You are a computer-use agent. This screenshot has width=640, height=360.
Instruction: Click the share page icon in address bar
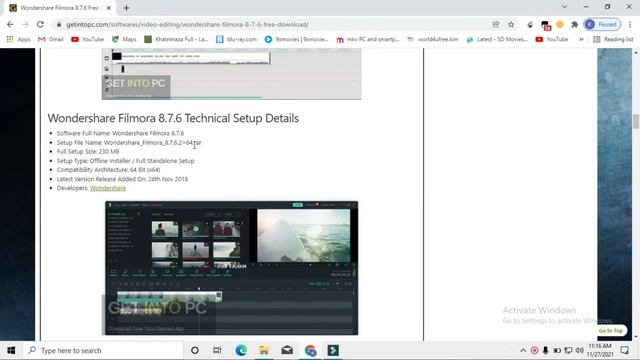click(x=496, y=24)
